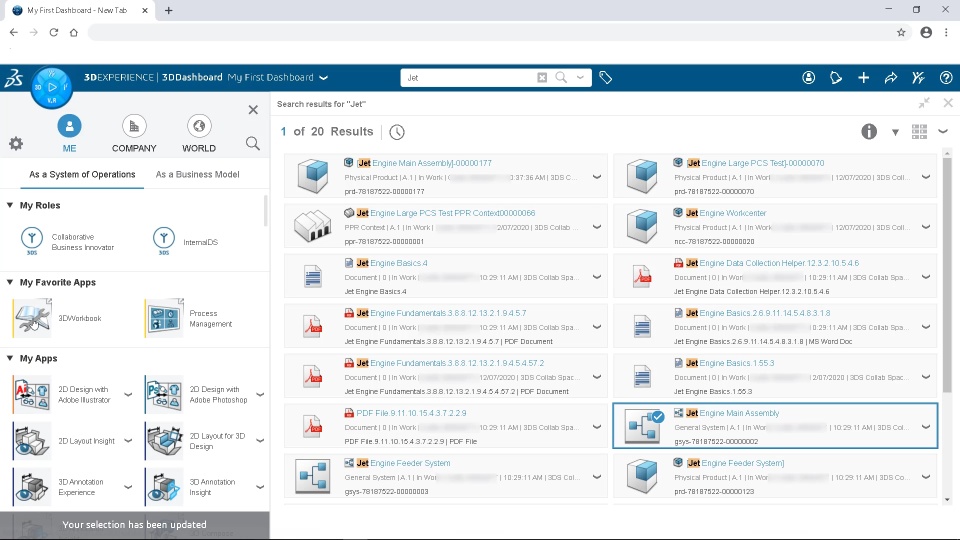
Task: Launch the 3D Annotation Insight app icon
Action: point(164,487)
